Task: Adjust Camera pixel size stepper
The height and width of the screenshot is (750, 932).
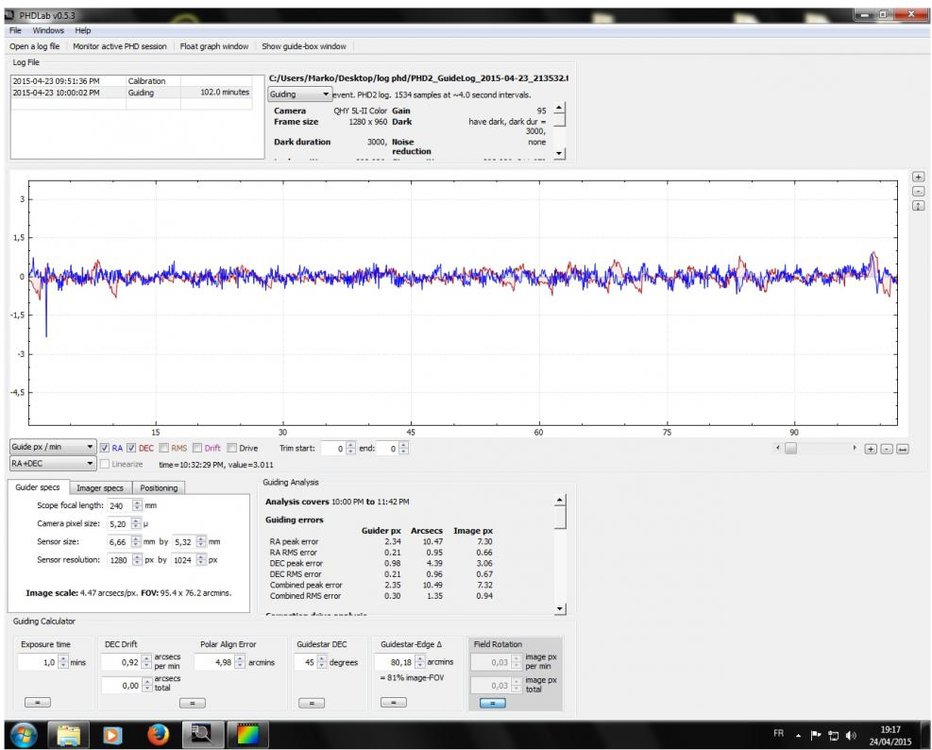Action: tap(136, 524)
